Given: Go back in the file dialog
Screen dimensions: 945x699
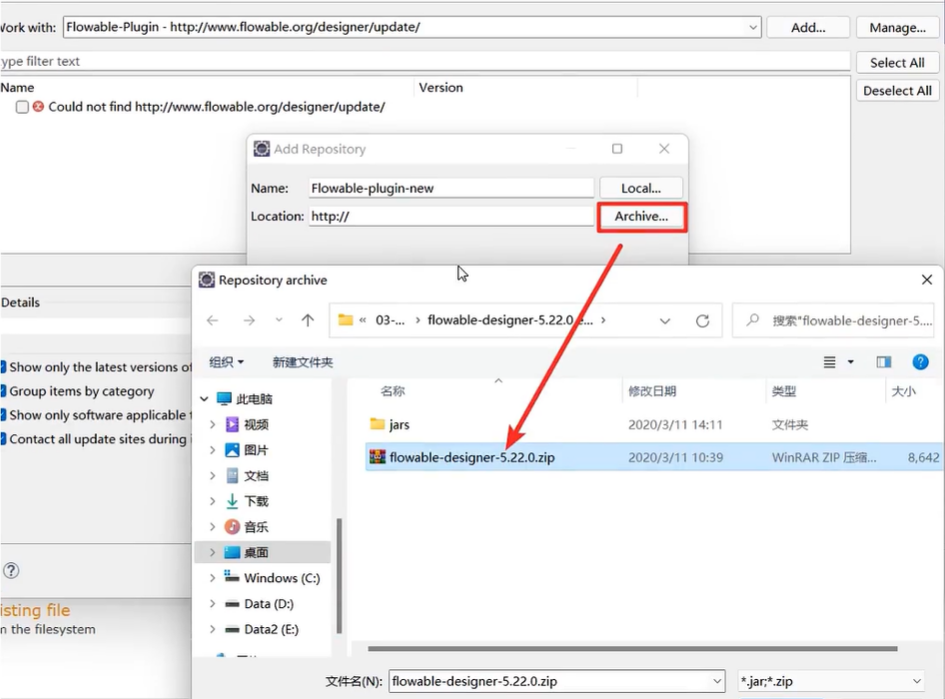Looking at the screenshot, I should (213, 321).
